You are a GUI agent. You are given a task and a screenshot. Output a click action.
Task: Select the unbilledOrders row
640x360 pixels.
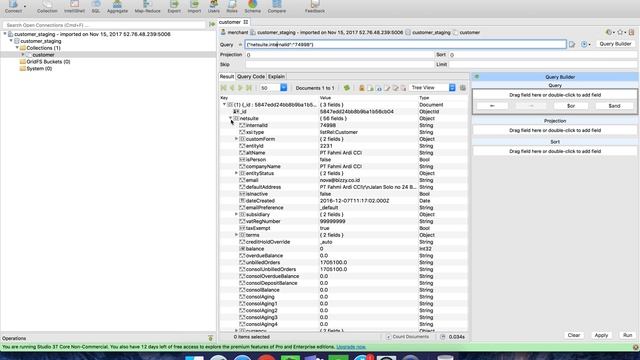click(x=343, y=262)
